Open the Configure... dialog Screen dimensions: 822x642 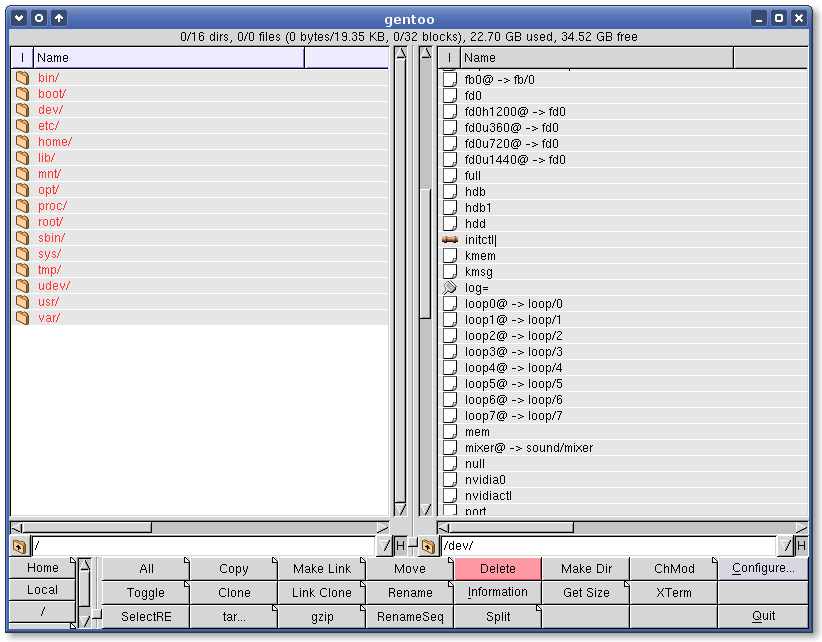763,568
